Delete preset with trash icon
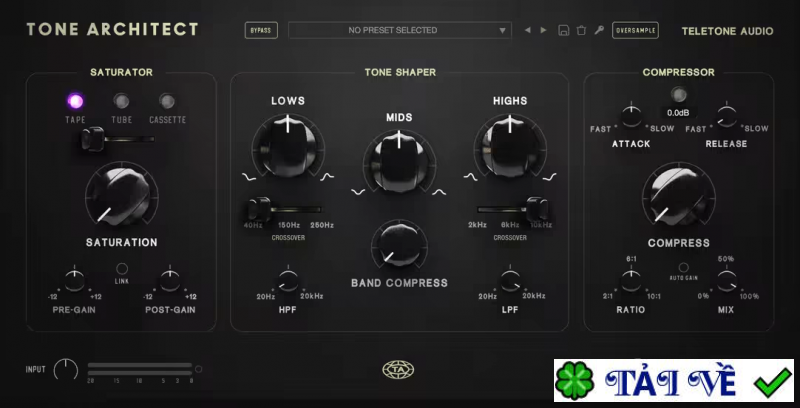This screenshot has height=408, width=800. coord(581,30)
